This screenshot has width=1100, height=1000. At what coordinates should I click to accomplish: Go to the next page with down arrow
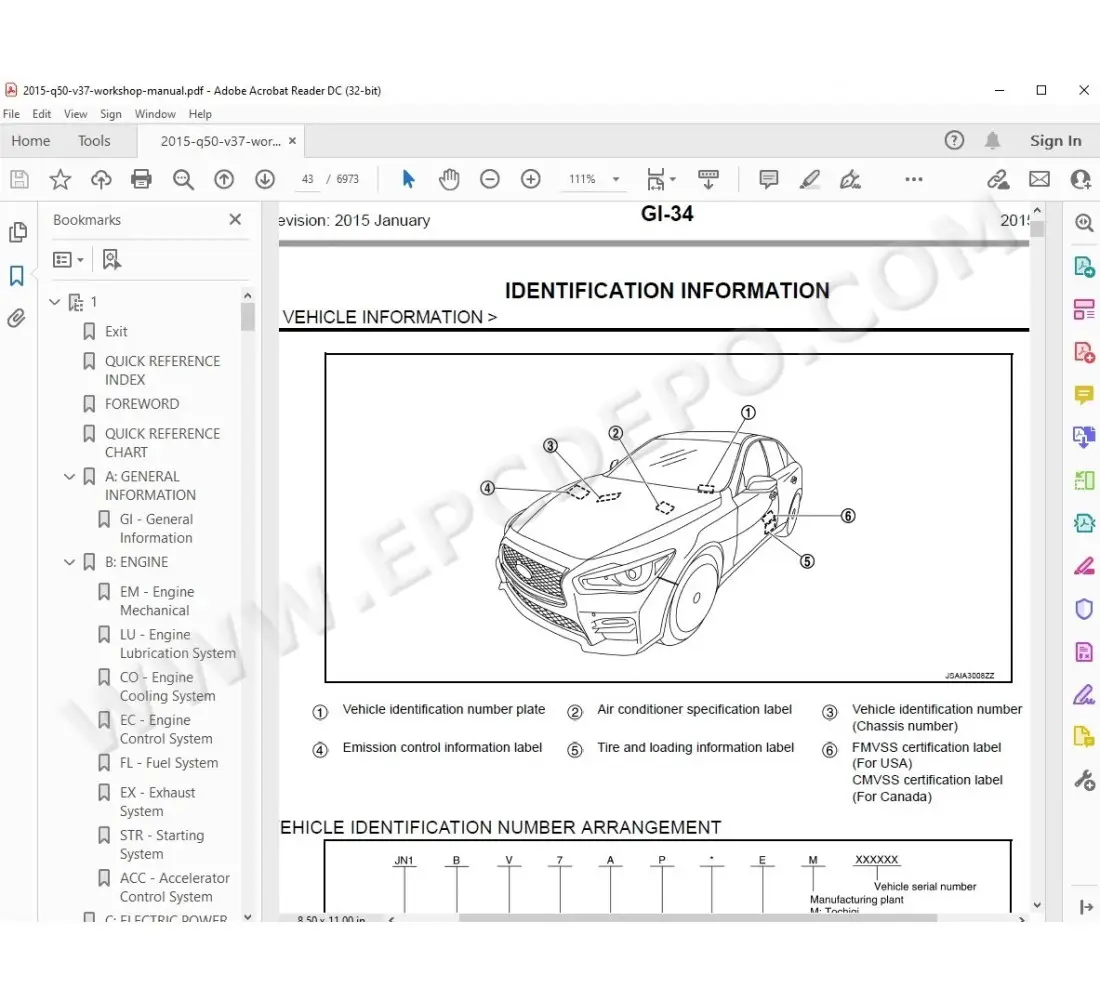click(264, 179)
